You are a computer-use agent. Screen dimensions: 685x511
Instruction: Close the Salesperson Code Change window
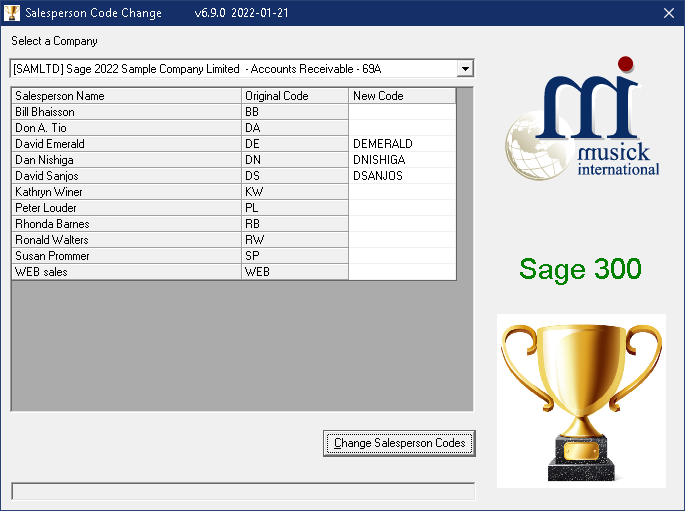click(668, 13)
